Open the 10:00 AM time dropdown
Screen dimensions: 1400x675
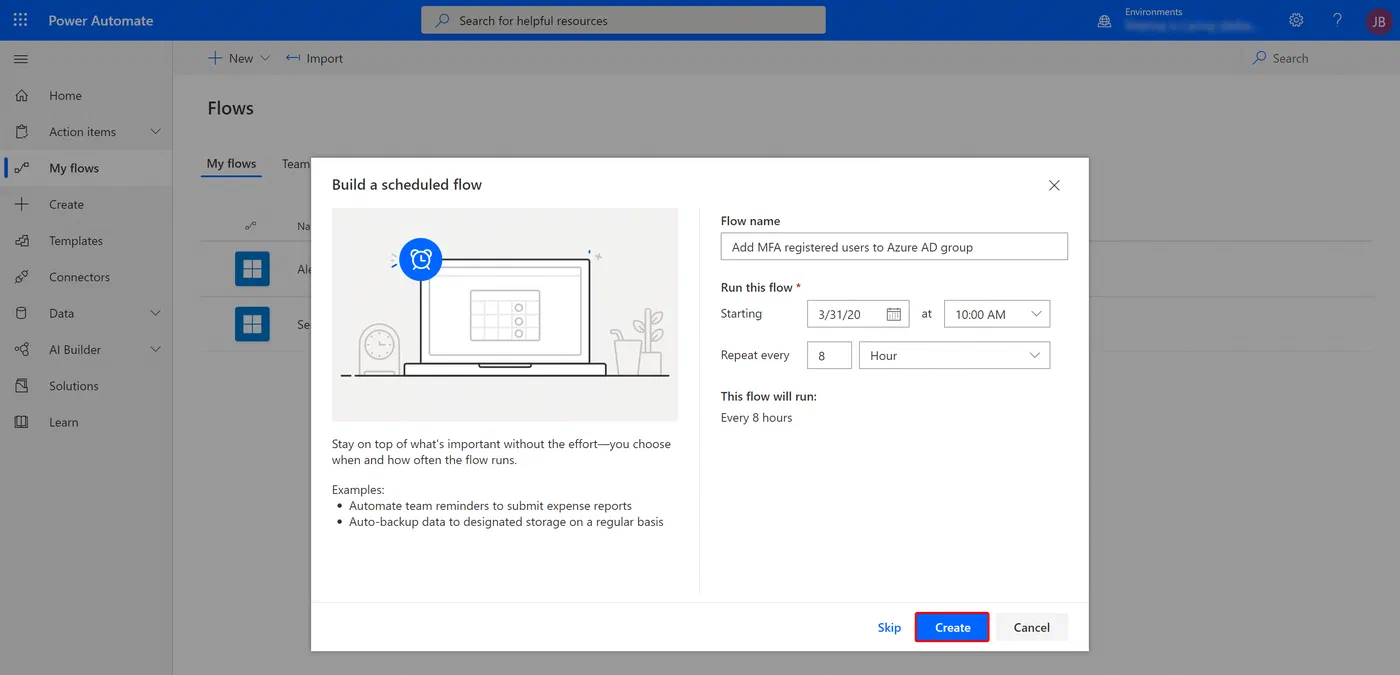tap(997, 314)
